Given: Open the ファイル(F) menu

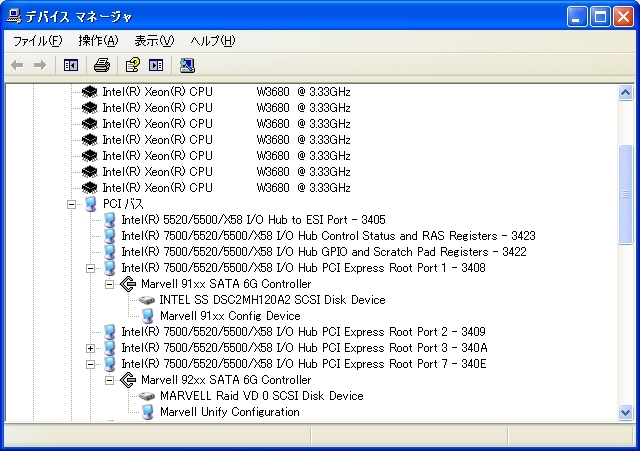Looking at the screenshot, I should [x=38, y=41].
